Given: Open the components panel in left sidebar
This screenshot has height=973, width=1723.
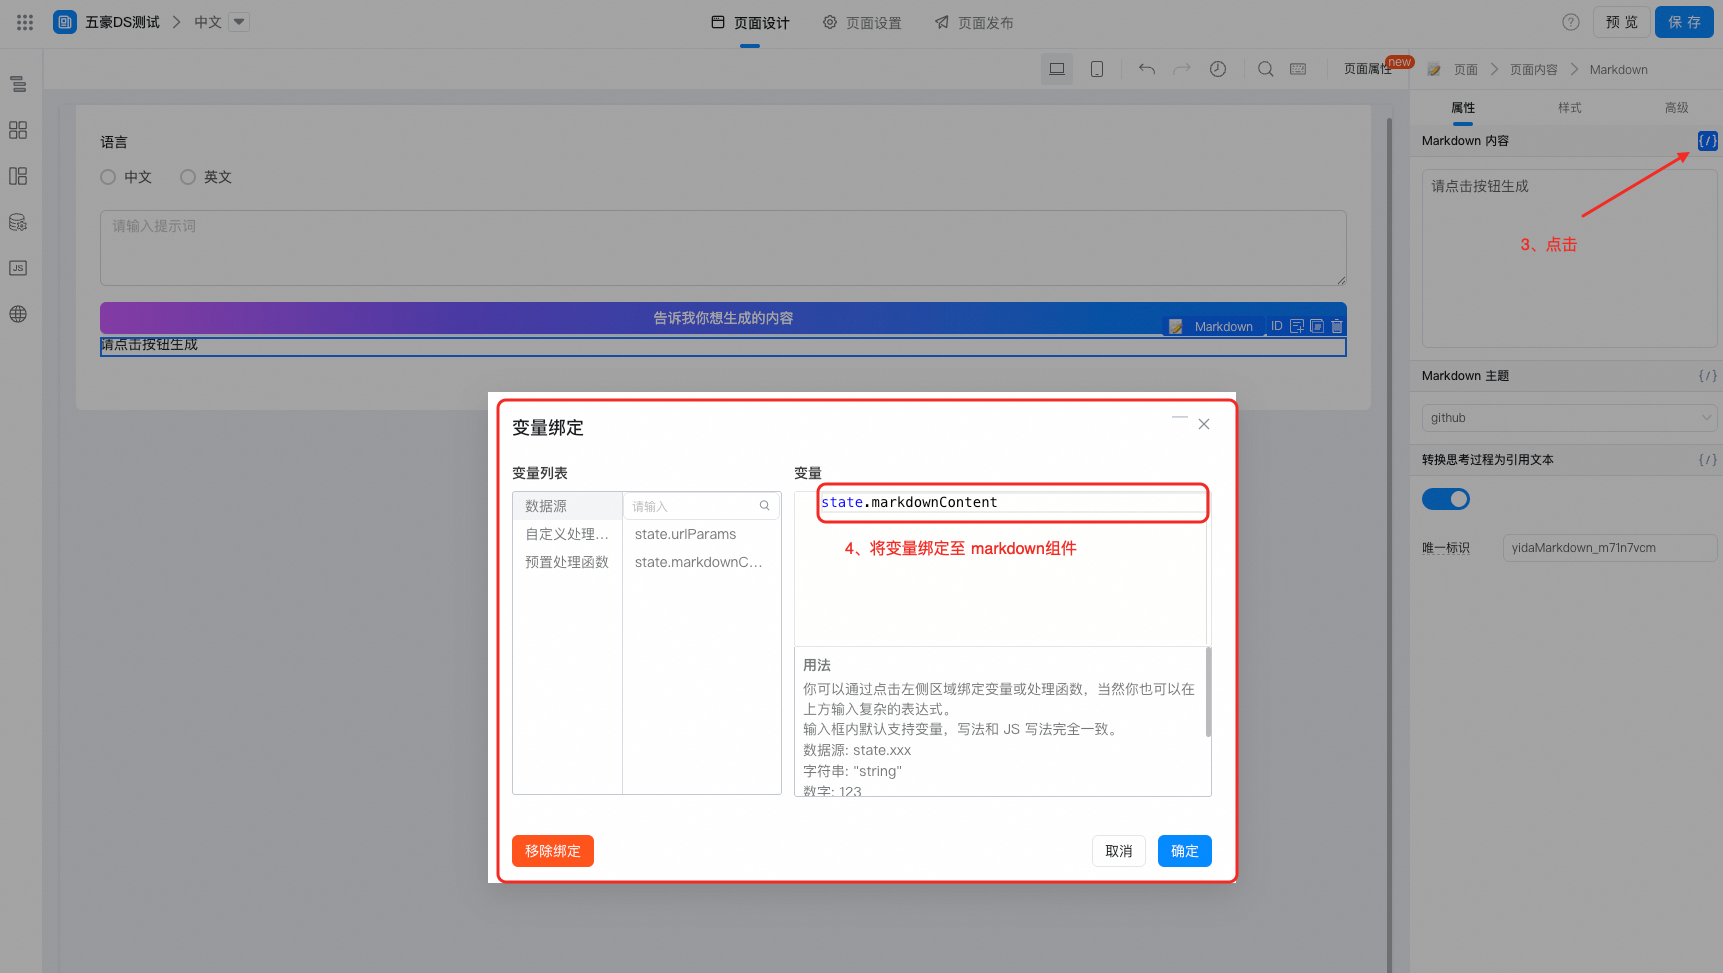Looking at the screenshot, I should pyautogui.click(x=17, y=130).
